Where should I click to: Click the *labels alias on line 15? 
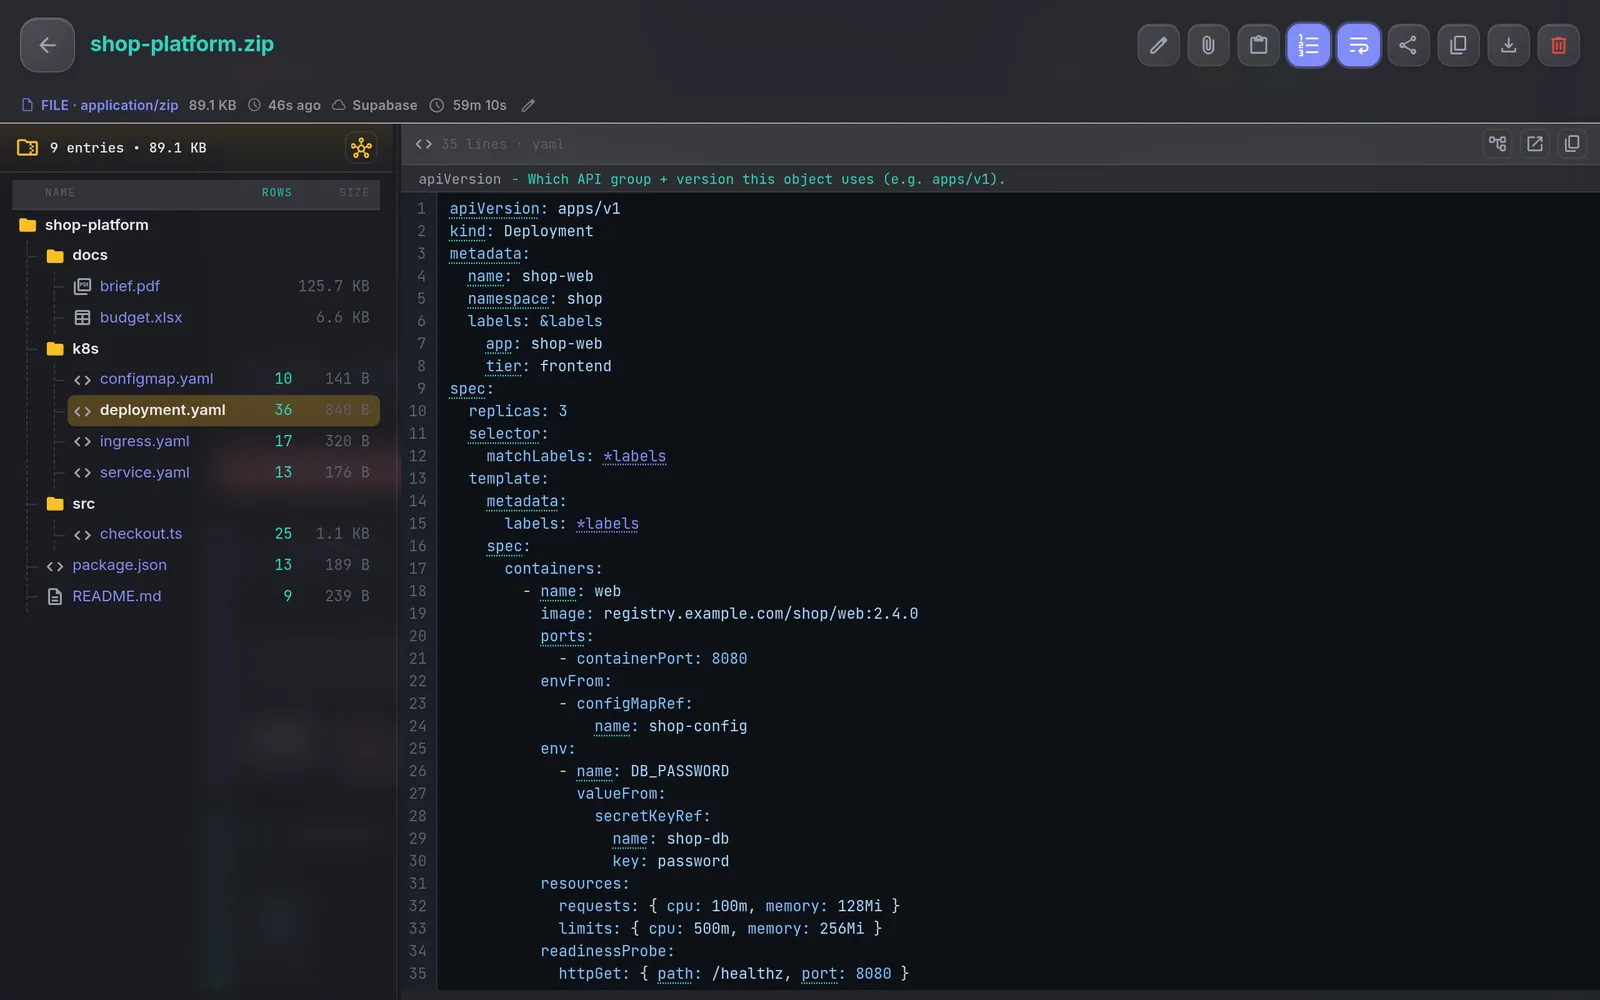tap(607, 524)
